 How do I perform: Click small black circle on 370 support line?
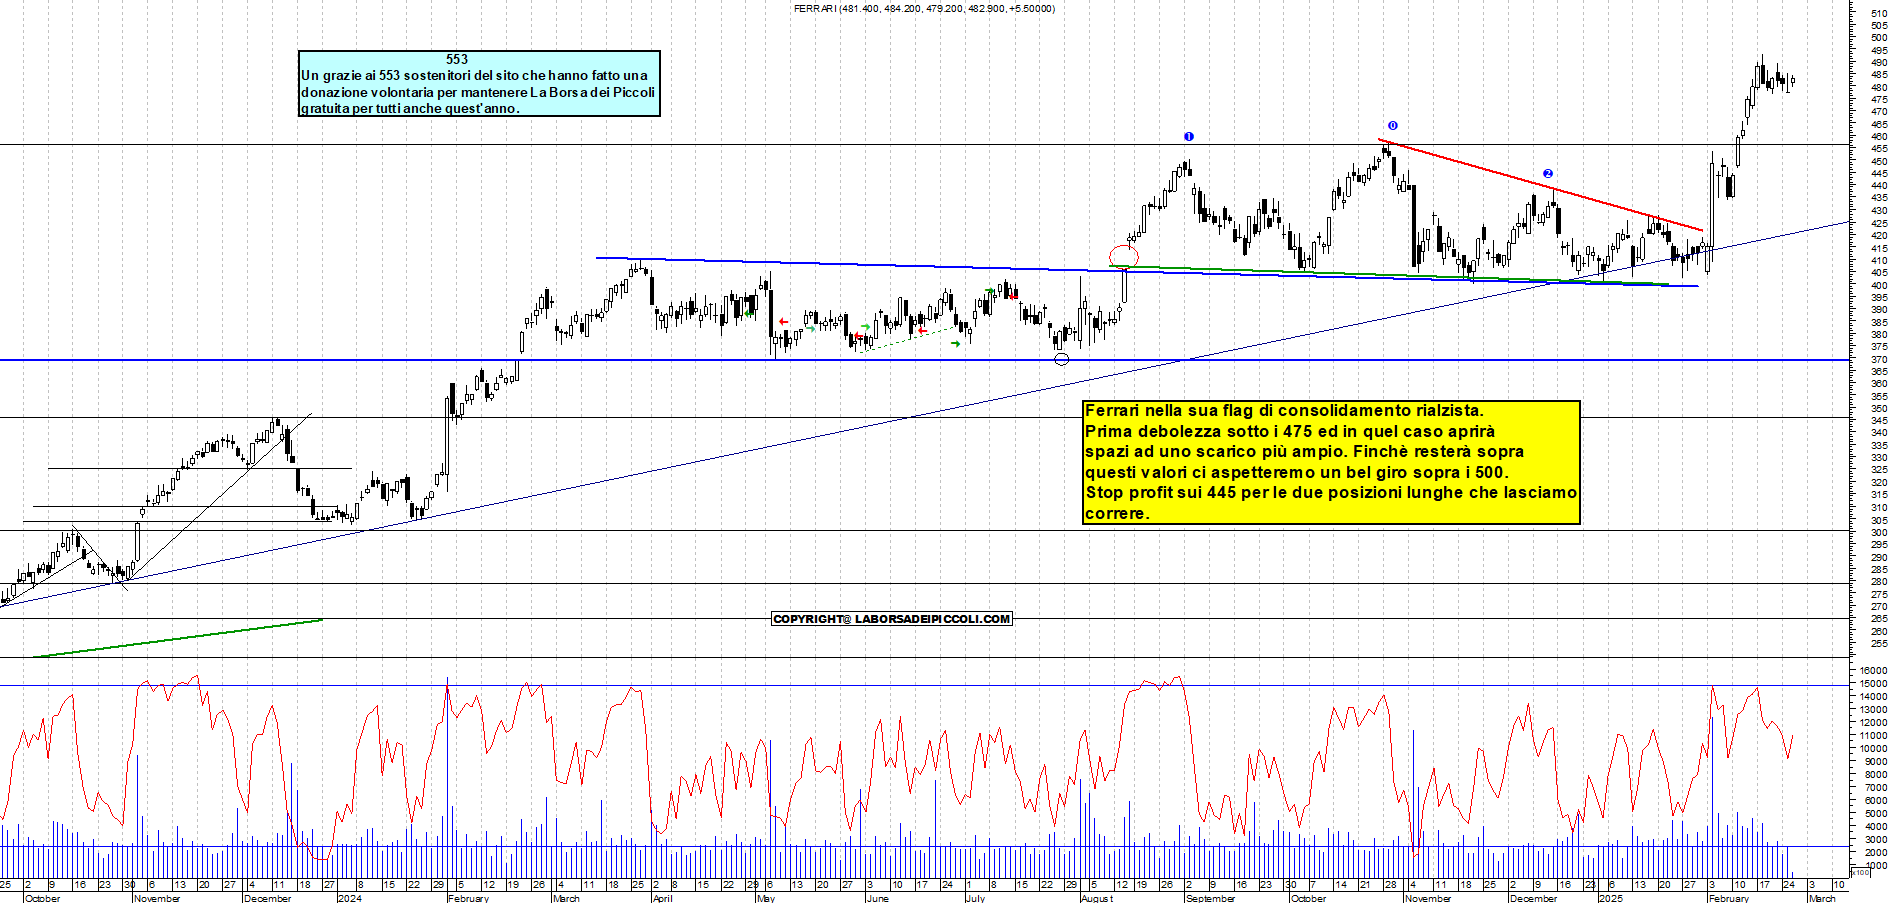[1062, 359]
